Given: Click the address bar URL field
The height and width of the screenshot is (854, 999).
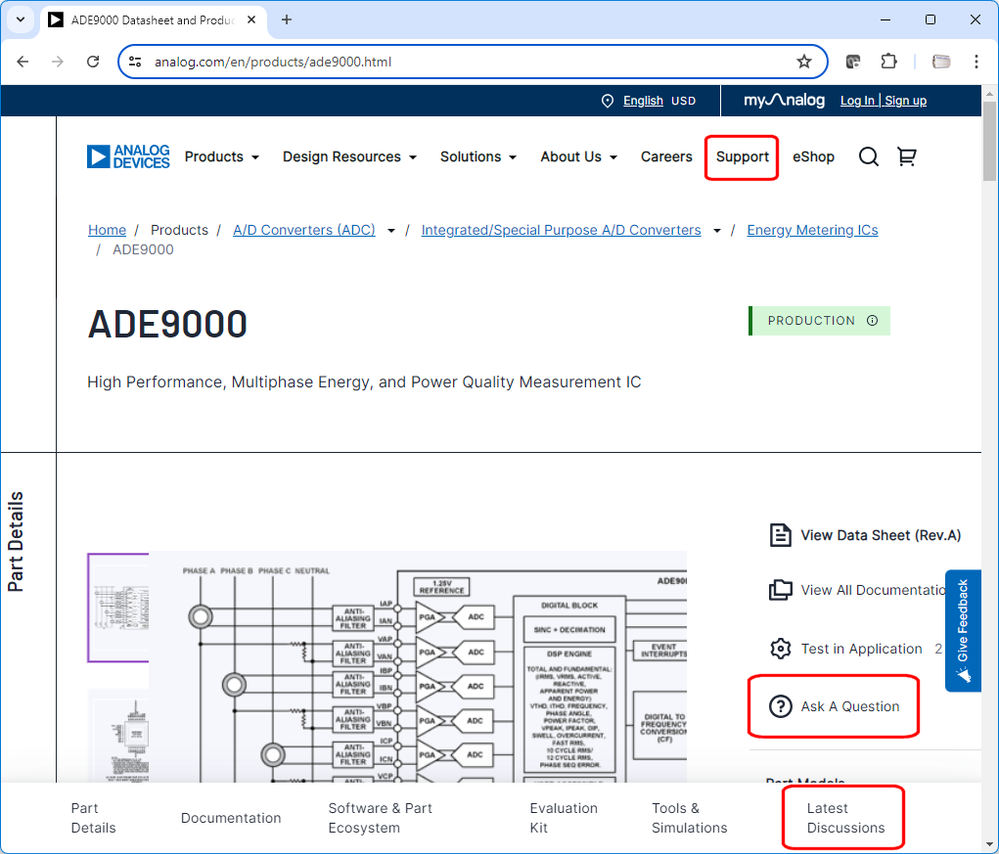Looking at the screenshot, I should pyautogui.click(x=471, y=62).
